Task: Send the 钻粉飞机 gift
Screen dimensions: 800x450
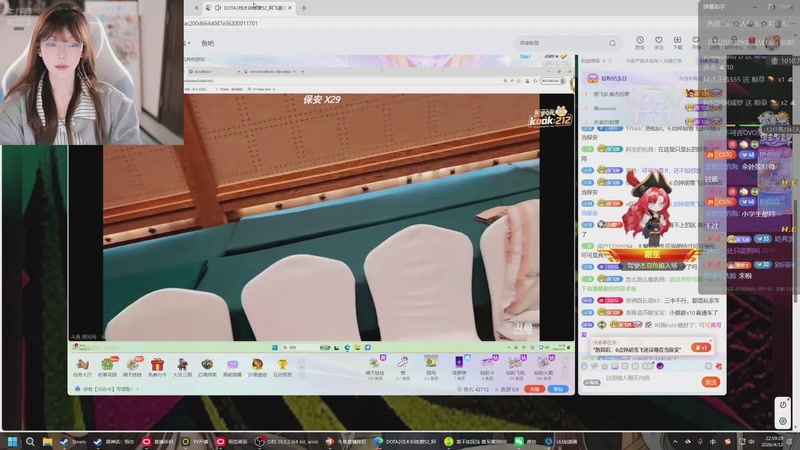Action: [515, 367]
